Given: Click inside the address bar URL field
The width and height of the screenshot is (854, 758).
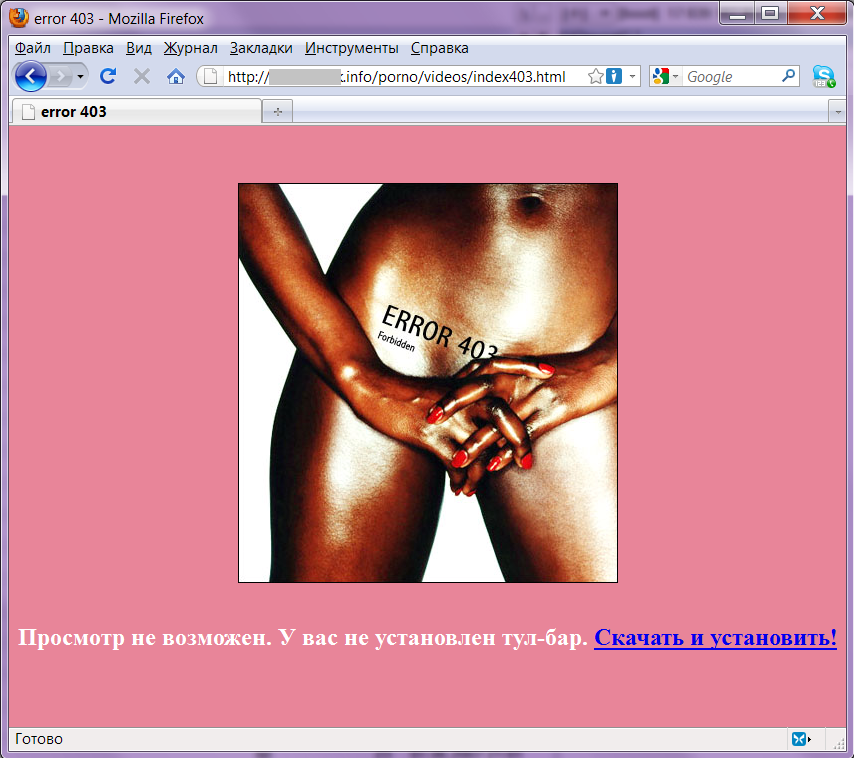Looking at the screenshot, I should (400, 76).
